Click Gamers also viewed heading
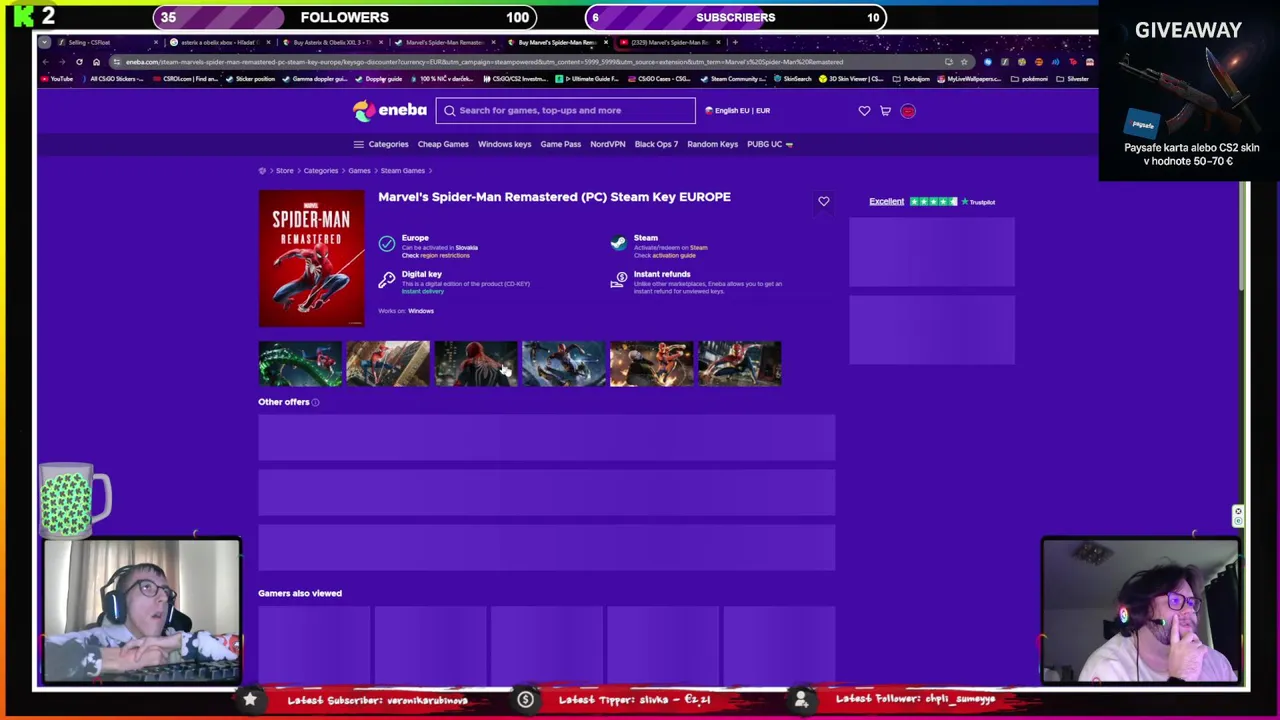Screen dimensions: 1280x720 click(x=300, y=593)
